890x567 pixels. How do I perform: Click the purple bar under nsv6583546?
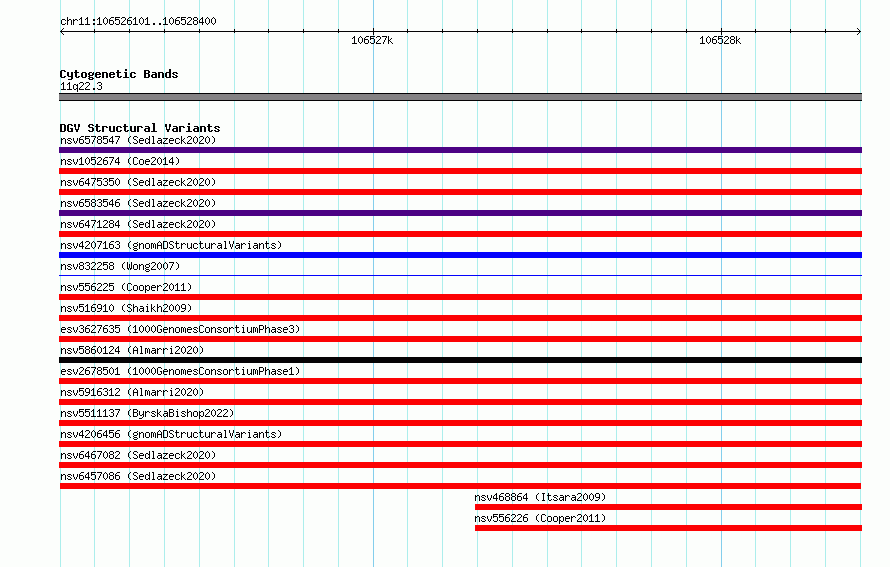click(x=460, y=213)
